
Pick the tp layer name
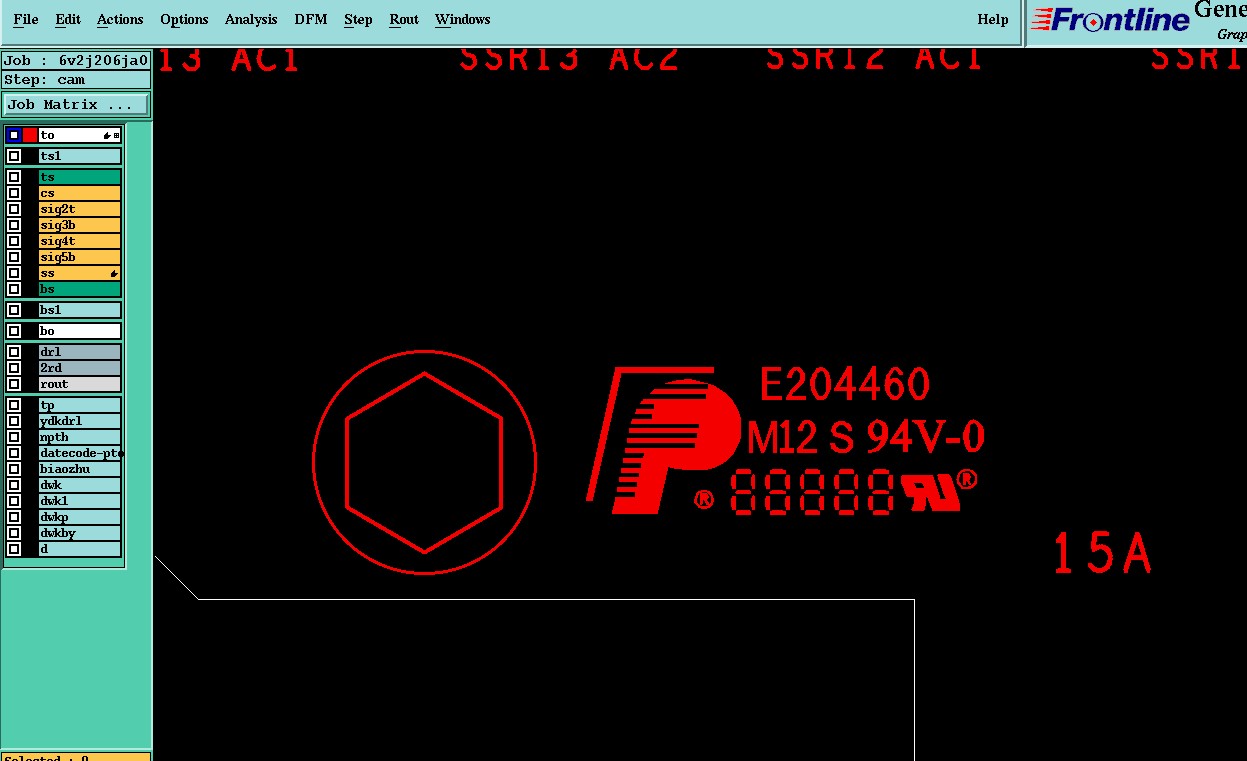(x=80, y=405)
